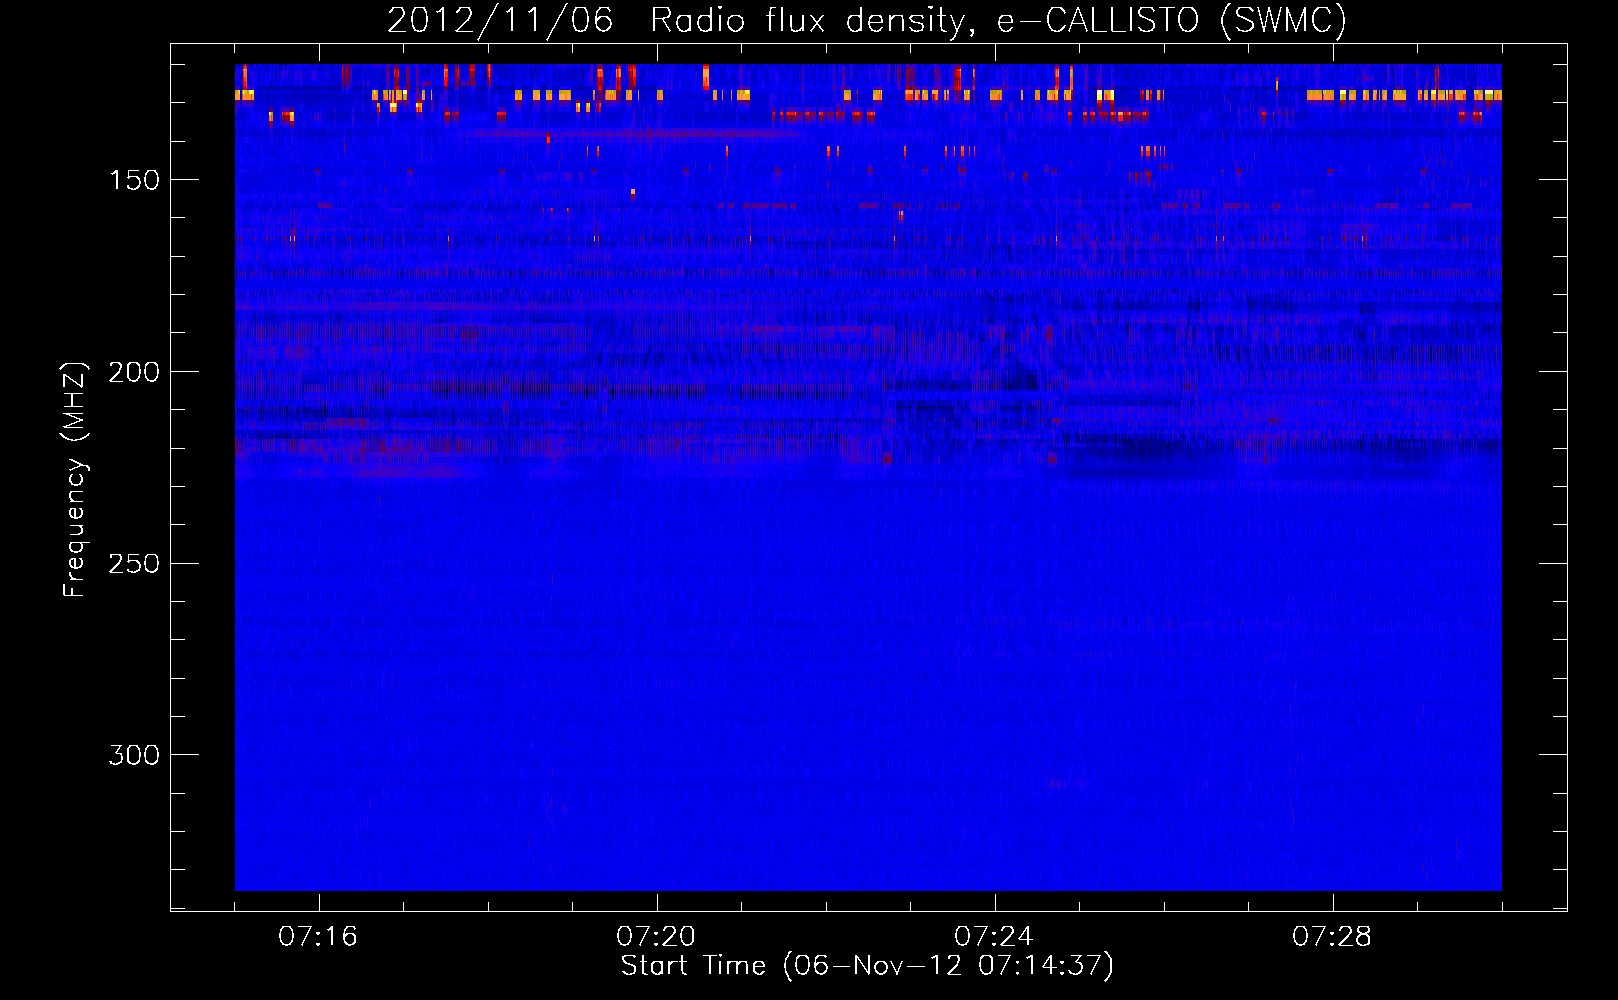
Task: Click the "07:24" time tick label
Action: pos(994,936)
